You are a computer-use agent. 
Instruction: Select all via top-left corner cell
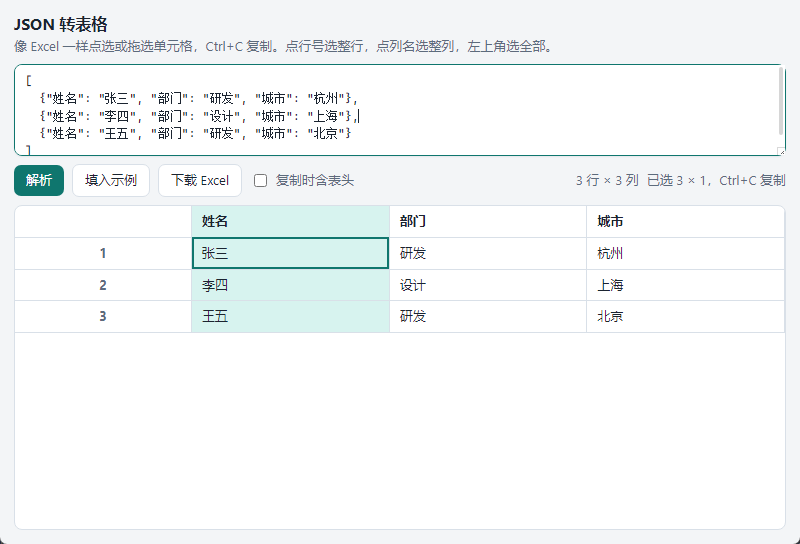coord(103,221)
